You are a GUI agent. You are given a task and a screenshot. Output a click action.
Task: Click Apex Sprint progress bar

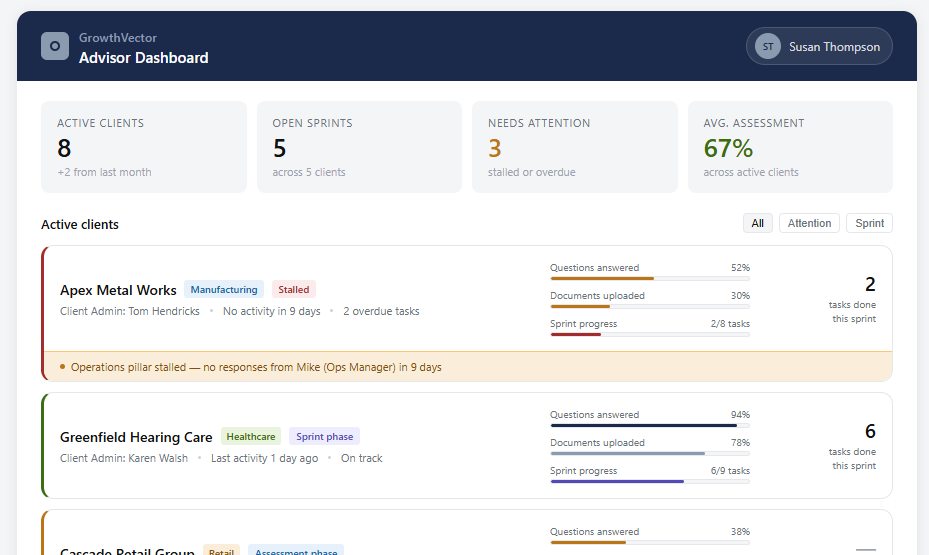[650, 335]
